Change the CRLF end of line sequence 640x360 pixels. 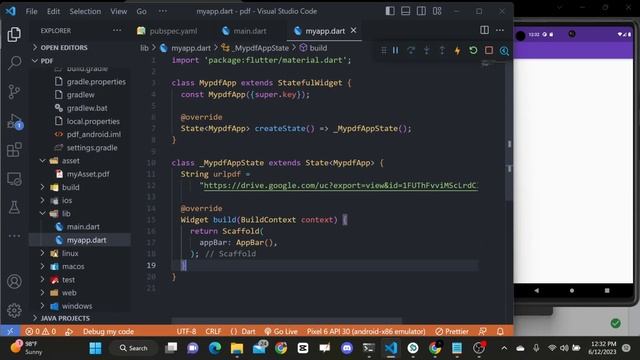213,331
